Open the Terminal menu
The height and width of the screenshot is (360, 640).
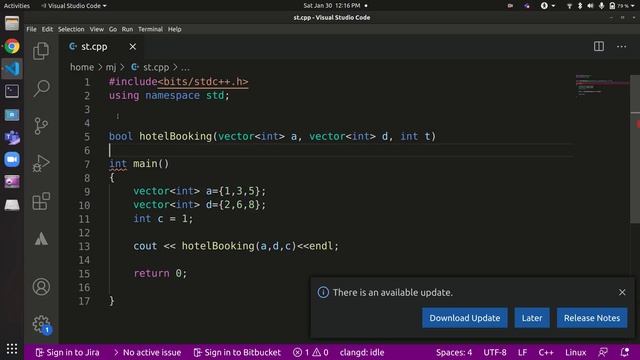point(150,29)
